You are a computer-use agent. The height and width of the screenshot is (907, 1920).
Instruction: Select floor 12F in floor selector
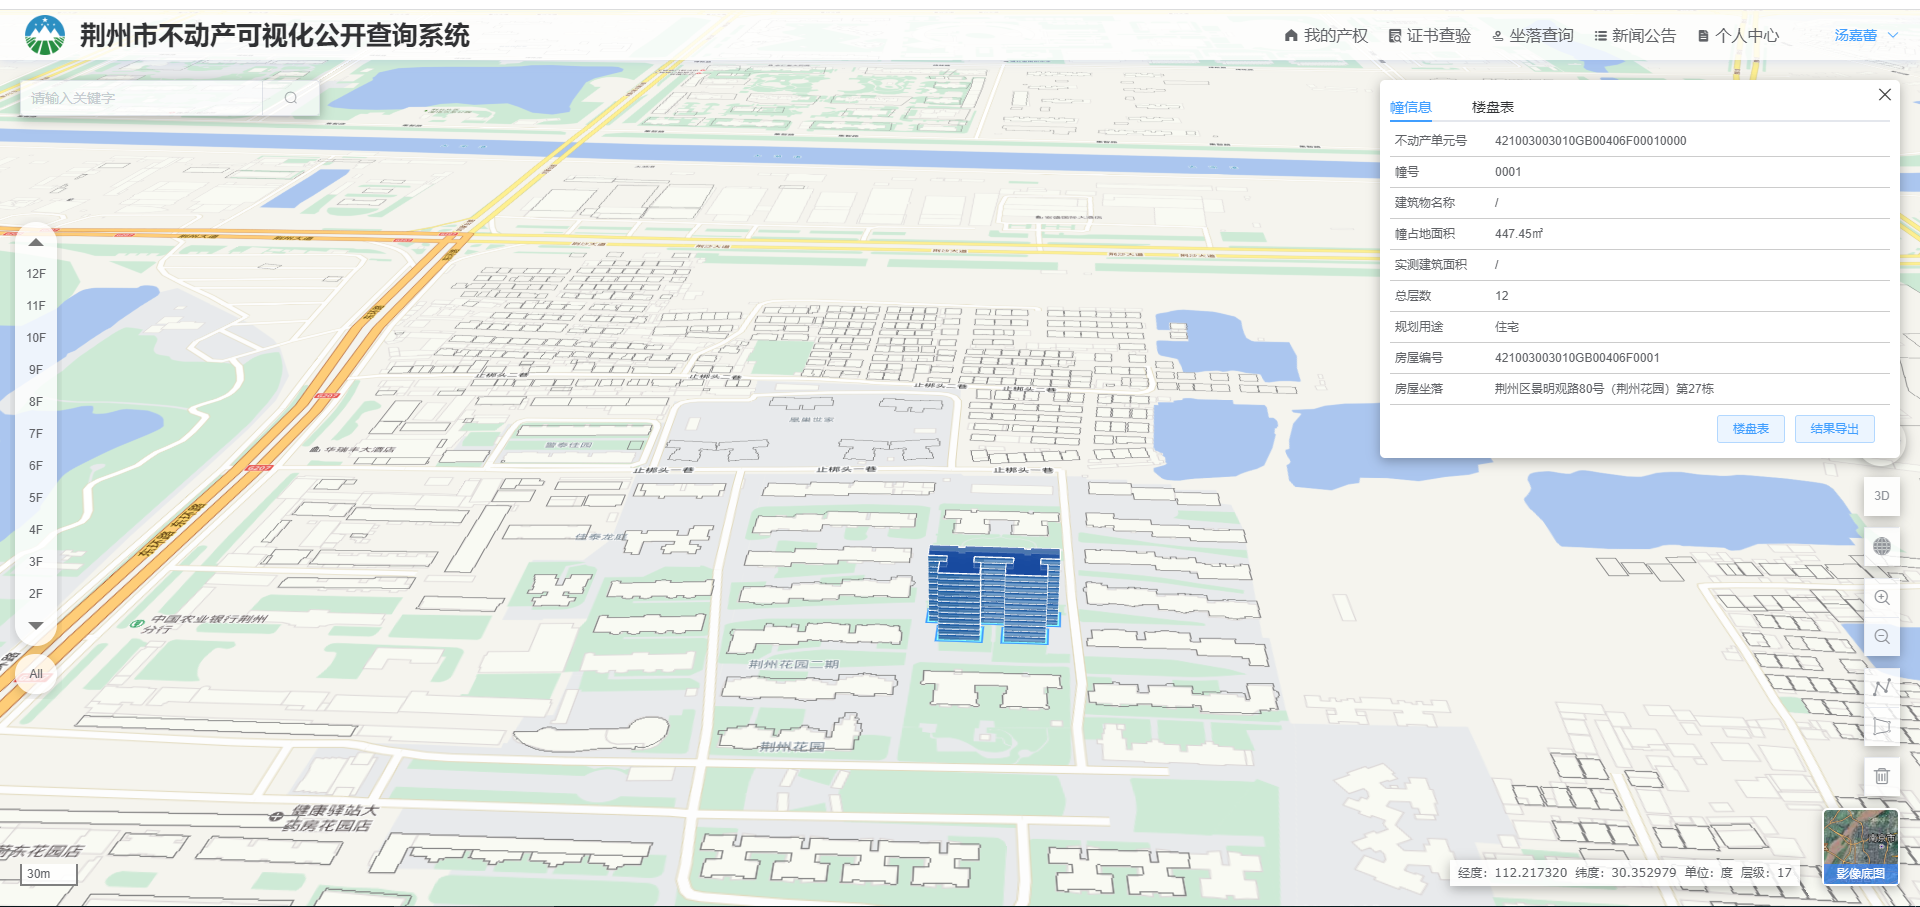point(36,274)
